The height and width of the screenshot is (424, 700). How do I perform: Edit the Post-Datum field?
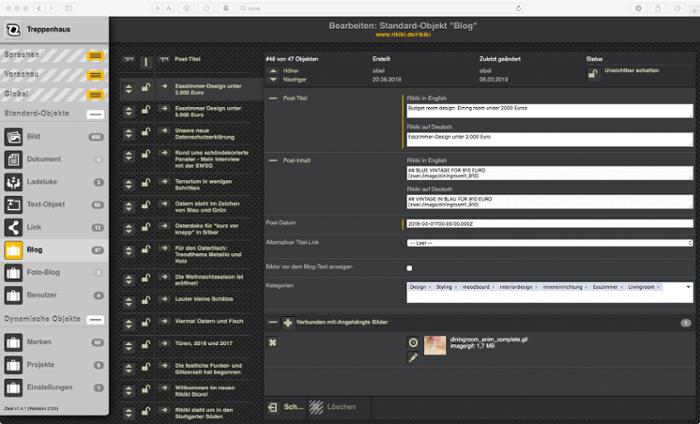[550, 224]
